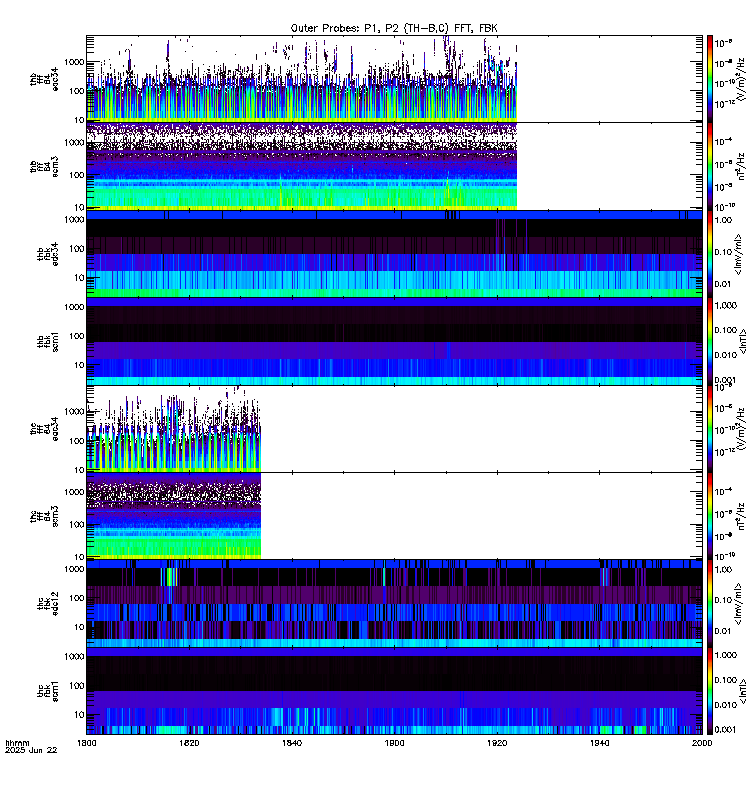Click the 100 frequency tick of thb fbk scm1 panel
The height and width of the screenshot is (800, 750).
(x=78, y=336)
